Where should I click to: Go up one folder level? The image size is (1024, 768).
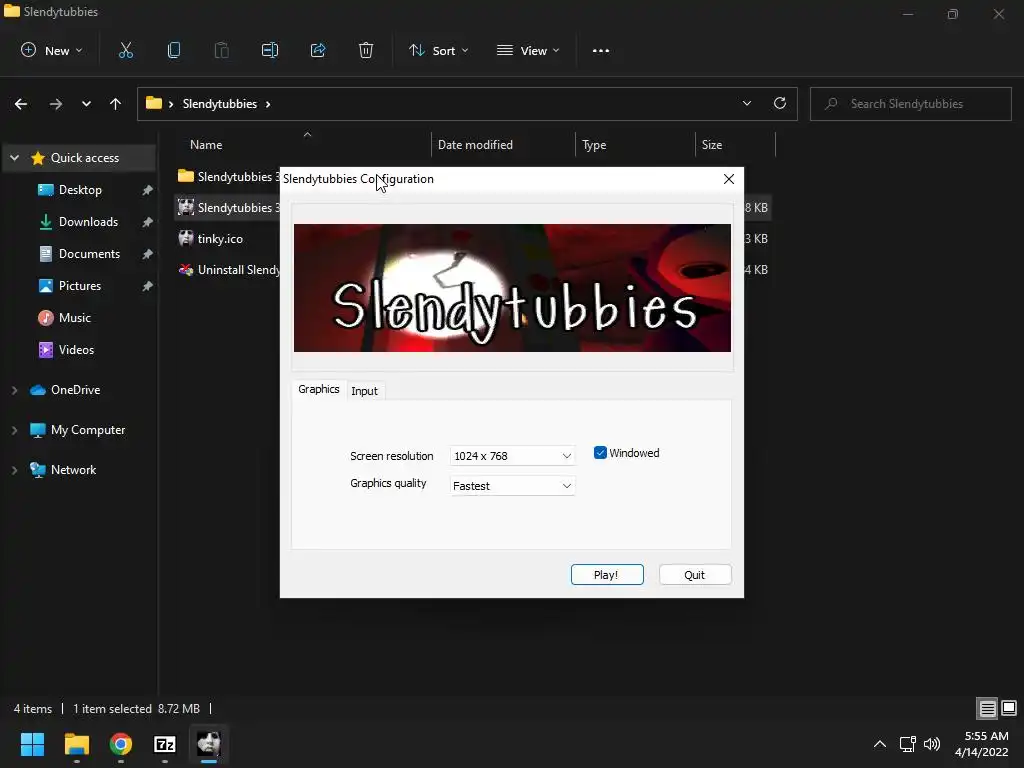pos(116,104)
